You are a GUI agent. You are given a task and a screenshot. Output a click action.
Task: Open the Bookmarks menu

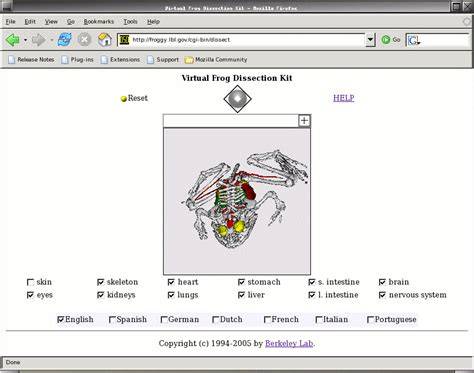(x=99, y=22)
